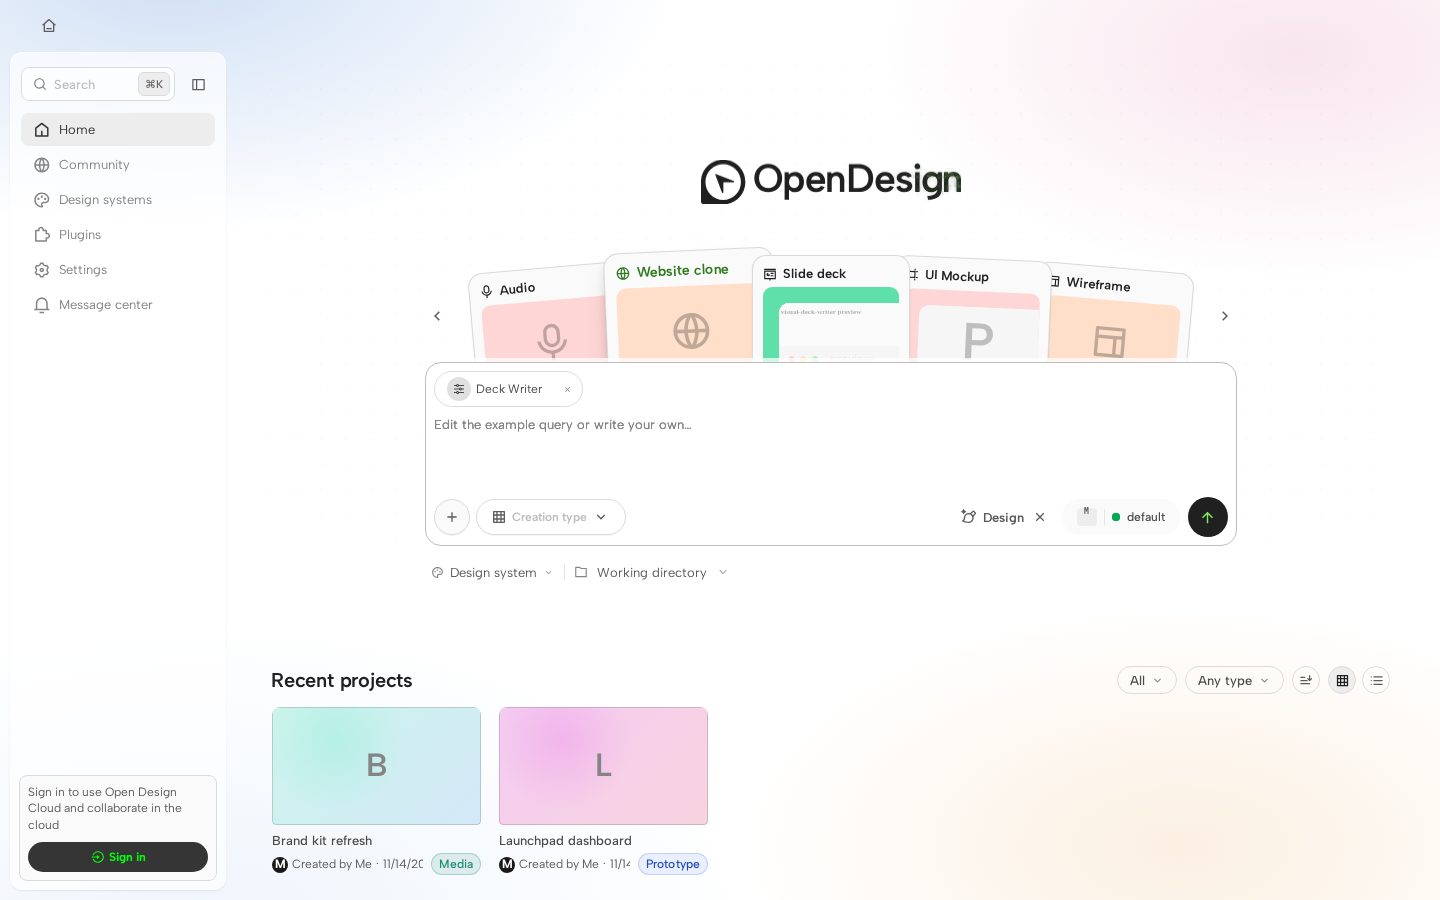Open Message center
Screen dimensions: 1440x900
click(x=118, y=305)
